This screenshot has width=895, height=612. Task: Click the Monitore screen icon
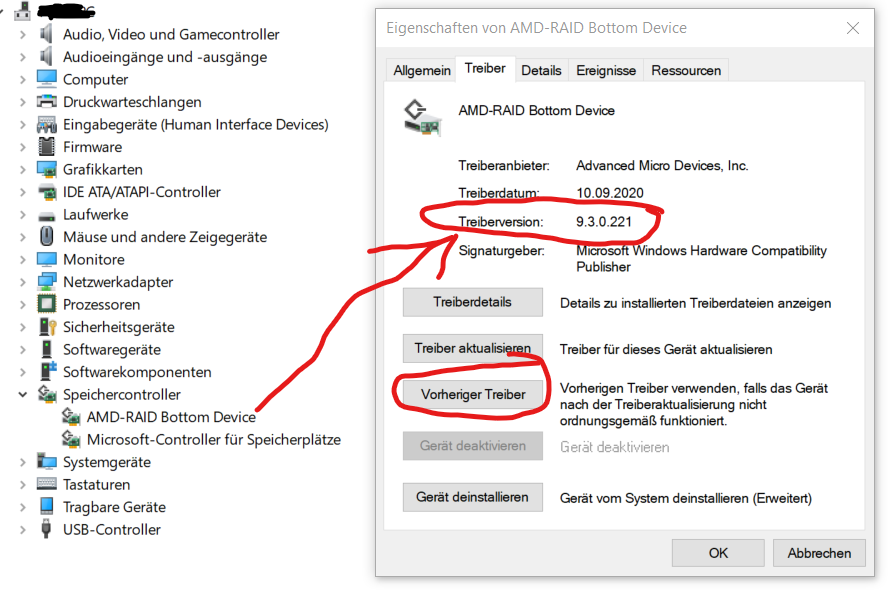[46, 259]
